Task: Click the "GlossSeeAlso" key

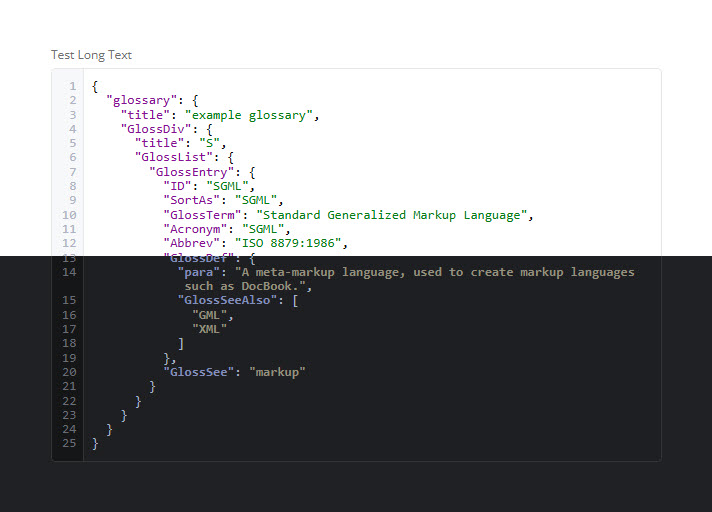Action: point(227,300)
